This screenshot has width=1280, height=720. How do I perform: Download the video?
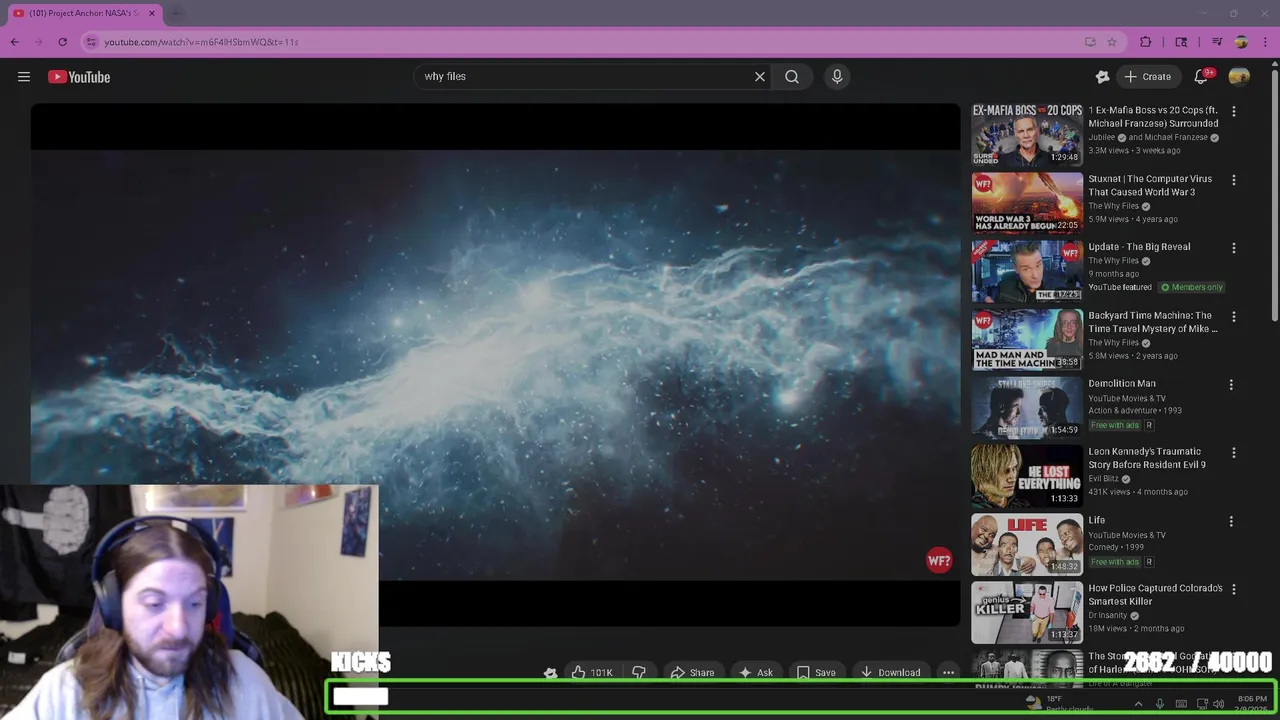point(890,672)
